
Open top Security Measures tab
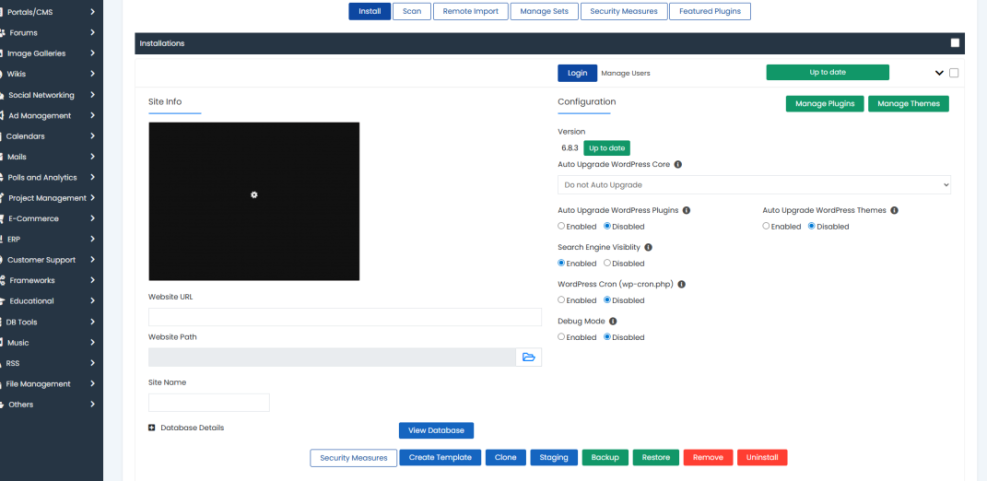click(x=624, y=11)
